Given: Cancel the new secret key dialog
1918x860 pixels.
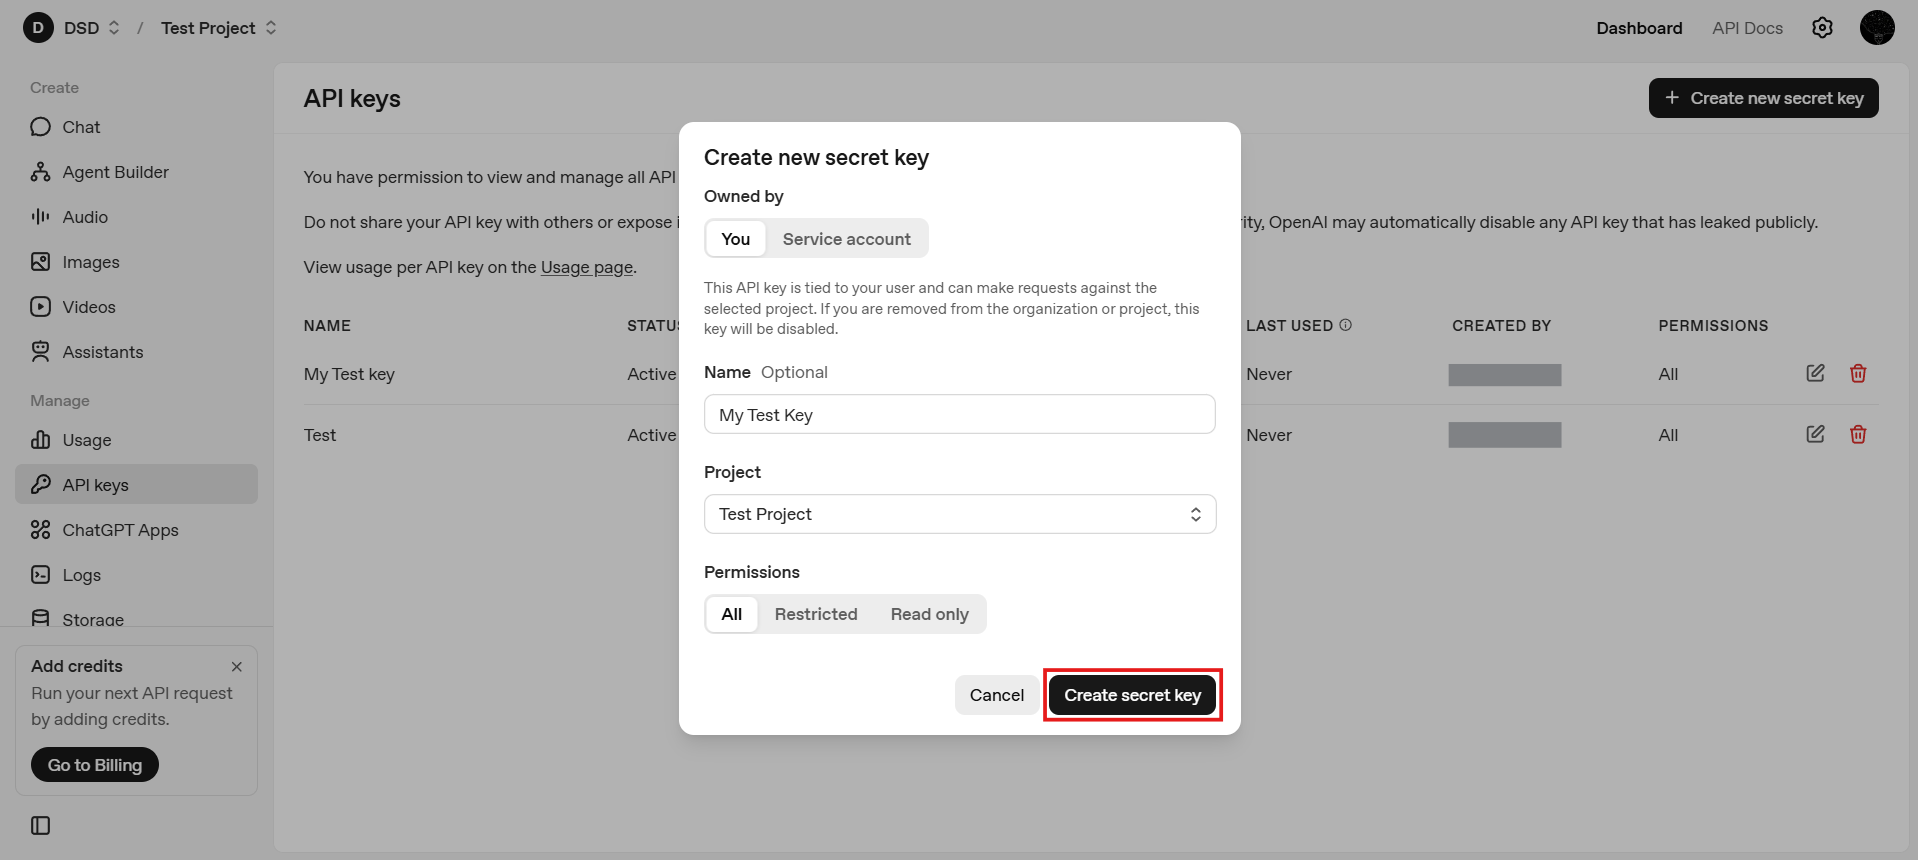Looking at the screenshot, I should pyautogui.click(x=996, y=695).
